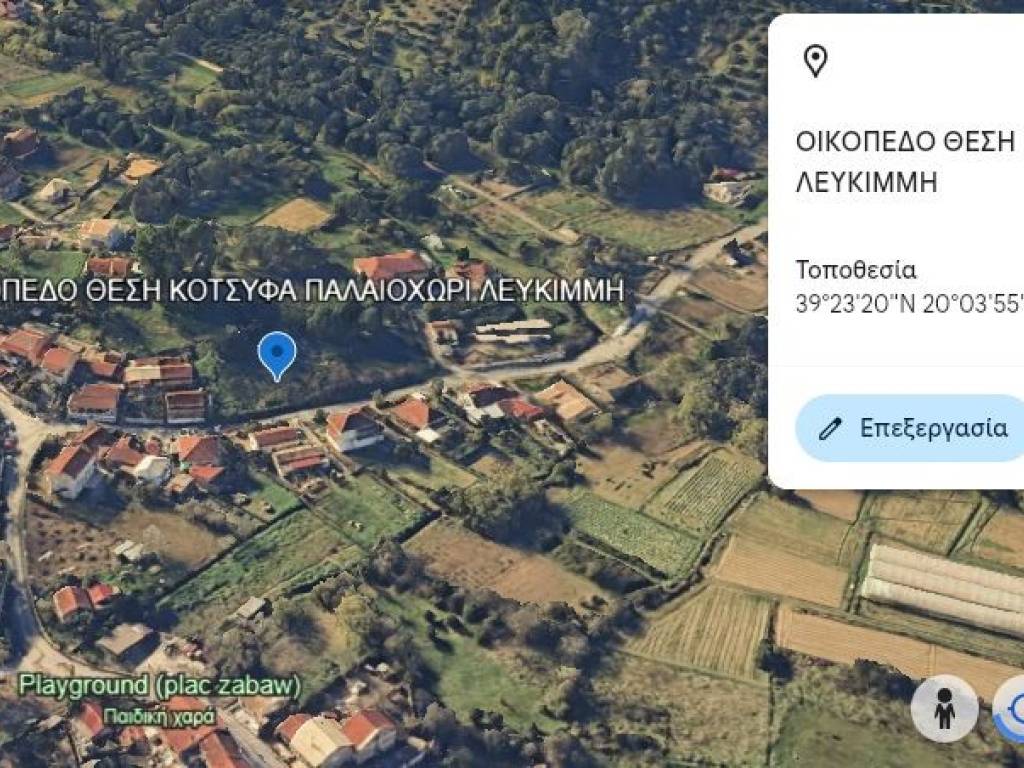The image size is (1024, 768).
Task: Click the orange-roofed house directly above the label text
Action: click(390, 265)
